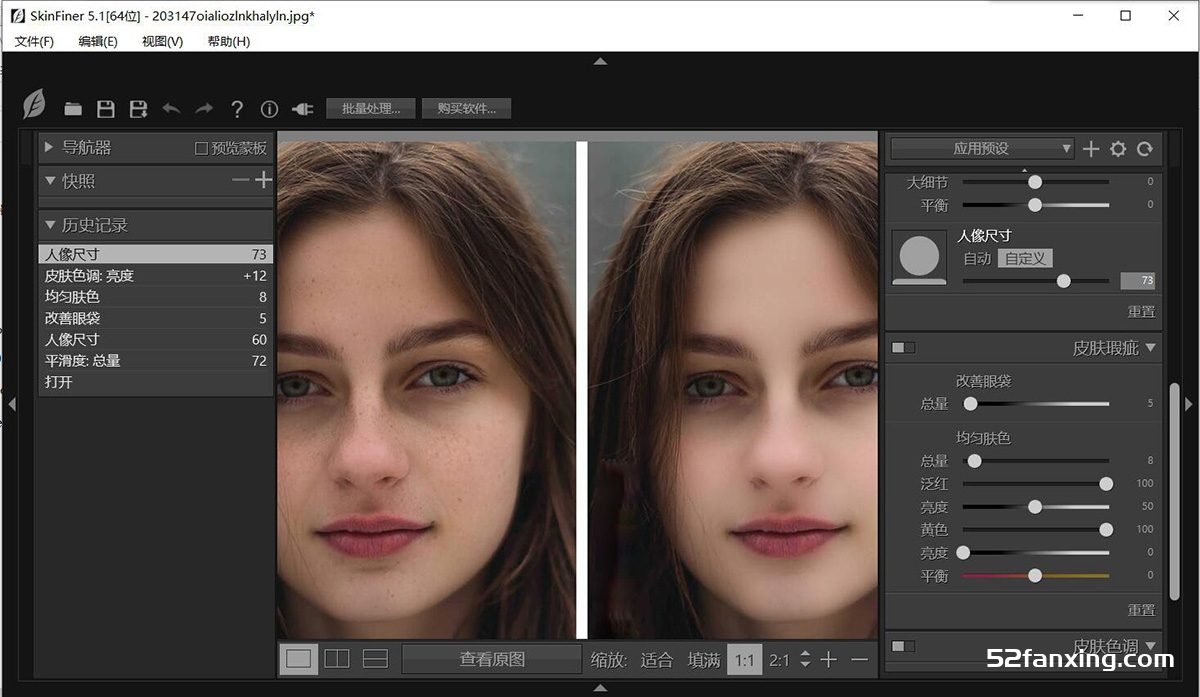The width and height of the screenshot is (1200, 697).
Task: Set zoom to 2:1
Action: click(779, 660)
